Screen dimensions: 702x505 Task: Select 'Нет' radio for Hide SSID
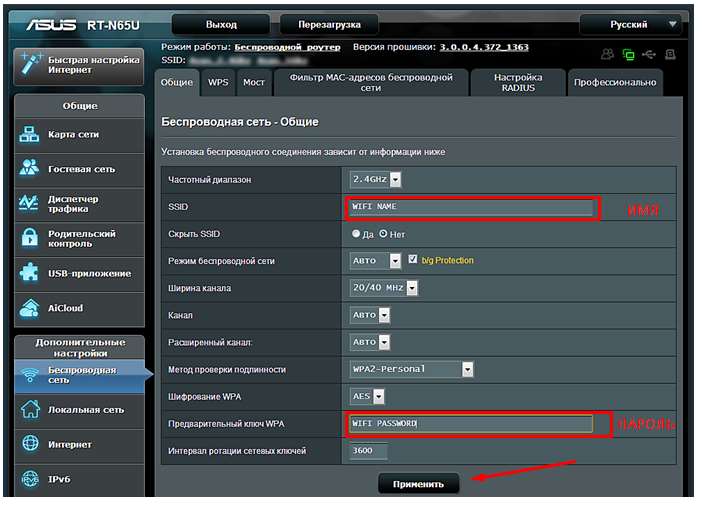pos(383,234)
